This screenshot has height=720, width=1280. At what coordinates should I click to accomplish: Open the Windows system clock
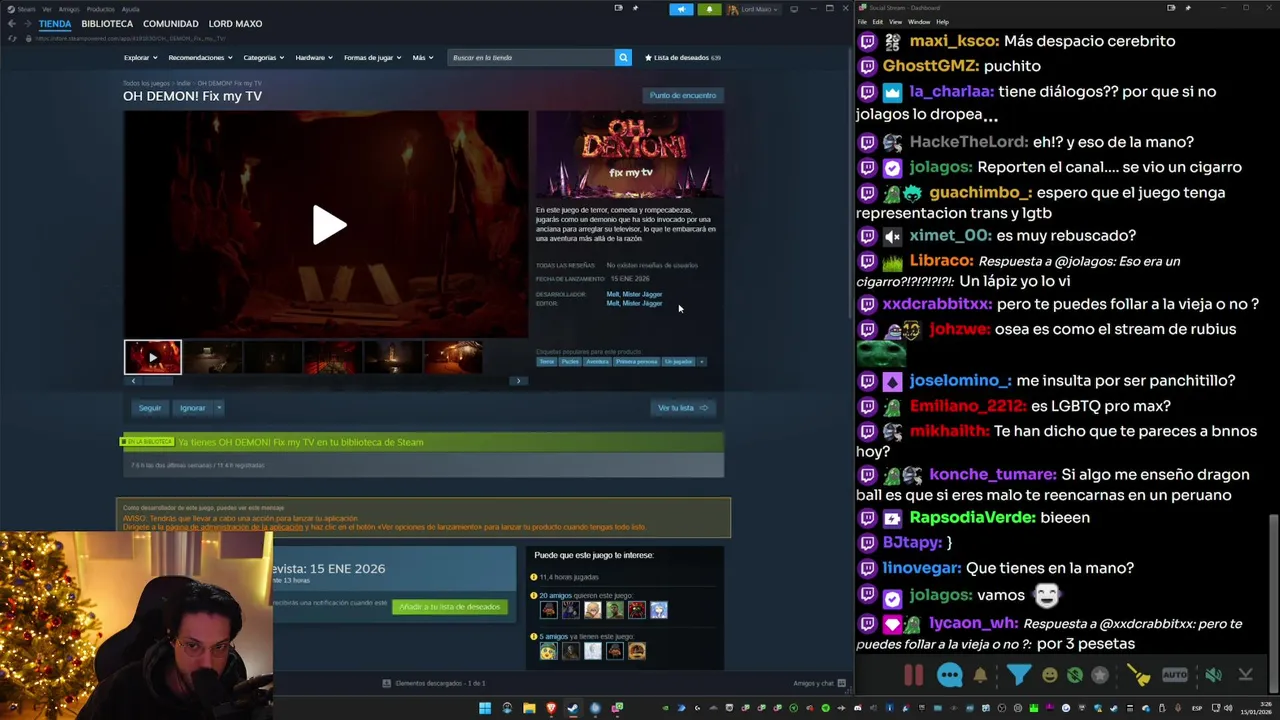1256,708
